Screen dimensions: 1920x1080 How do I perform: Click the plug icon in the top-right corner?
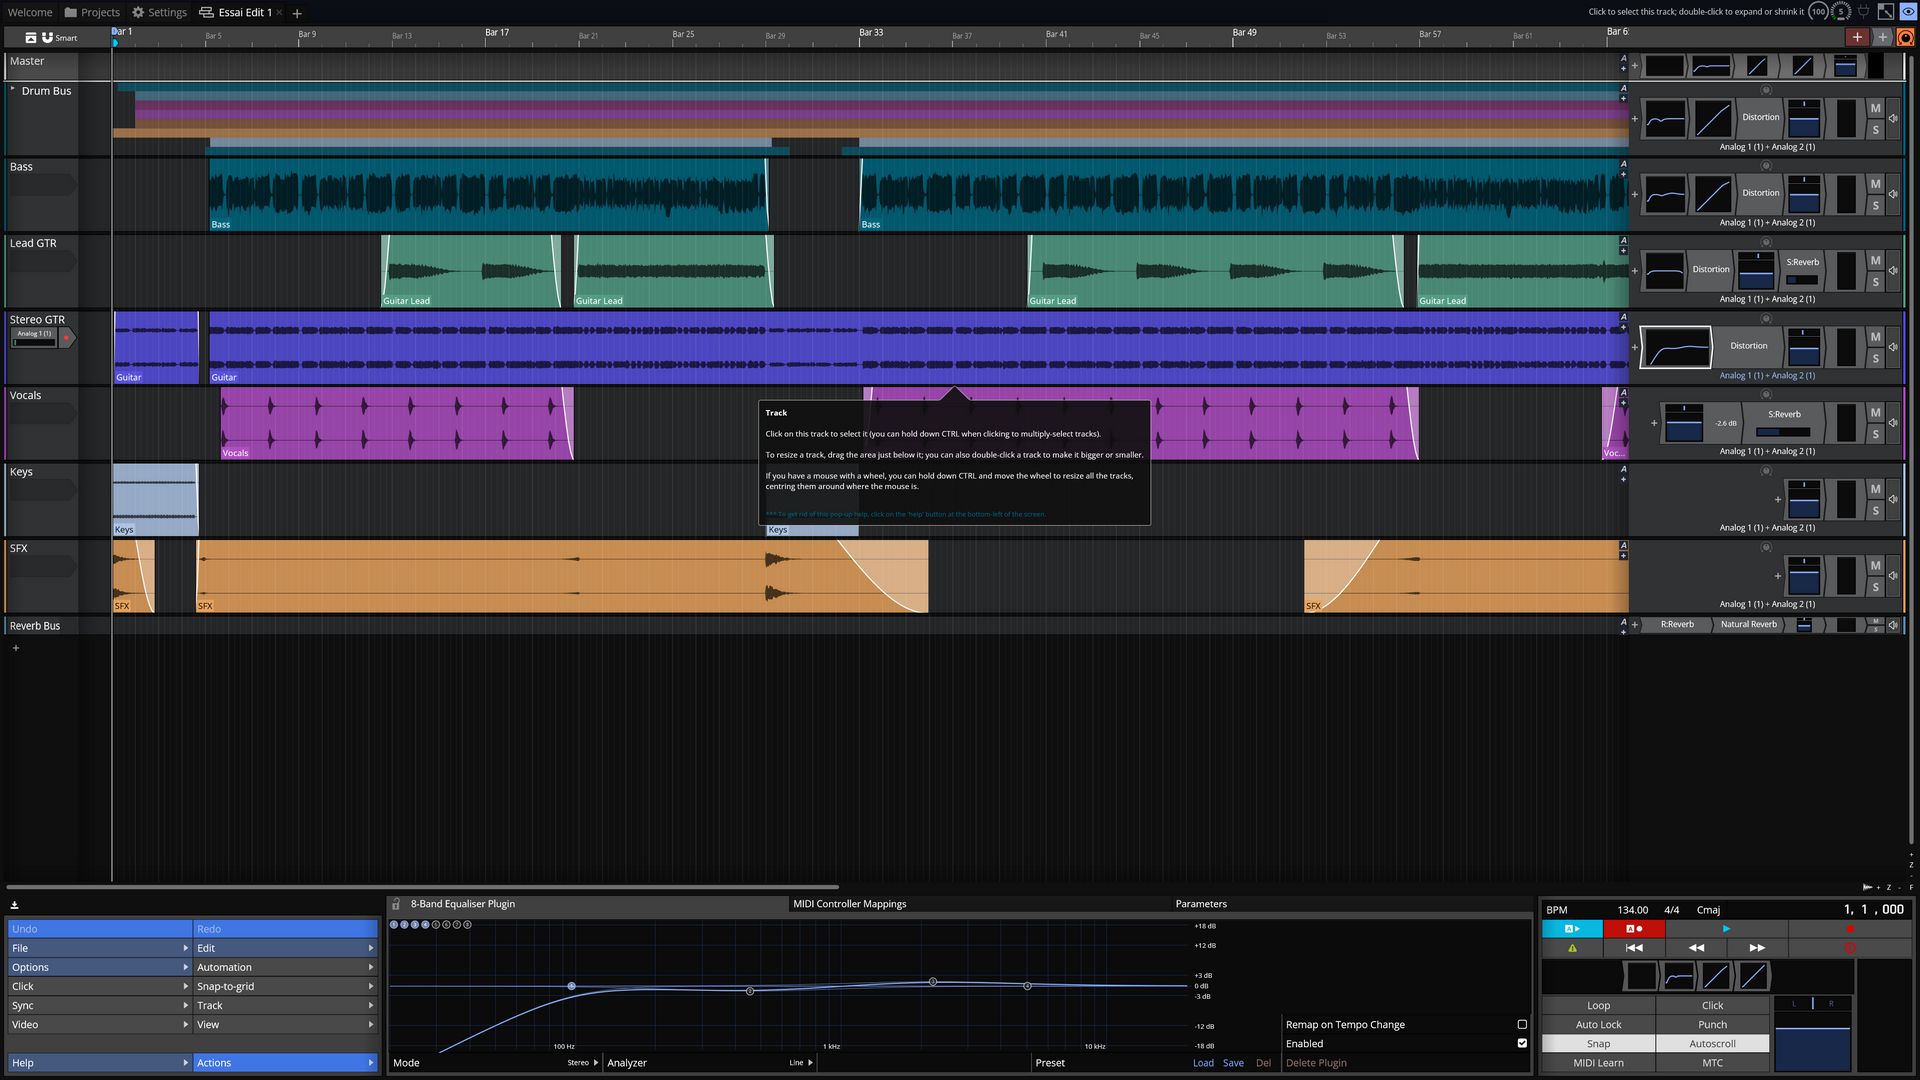pyautogui.click(x=1863, y=11)
